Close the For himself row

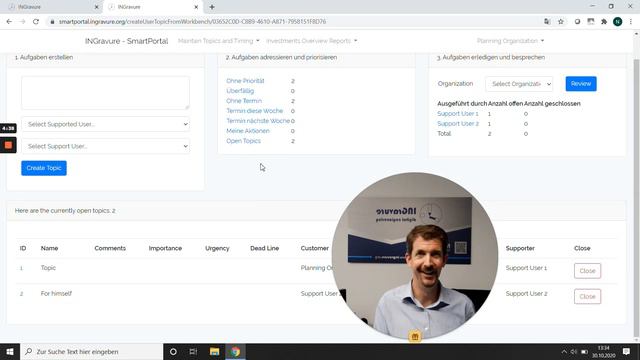point(587,296)
